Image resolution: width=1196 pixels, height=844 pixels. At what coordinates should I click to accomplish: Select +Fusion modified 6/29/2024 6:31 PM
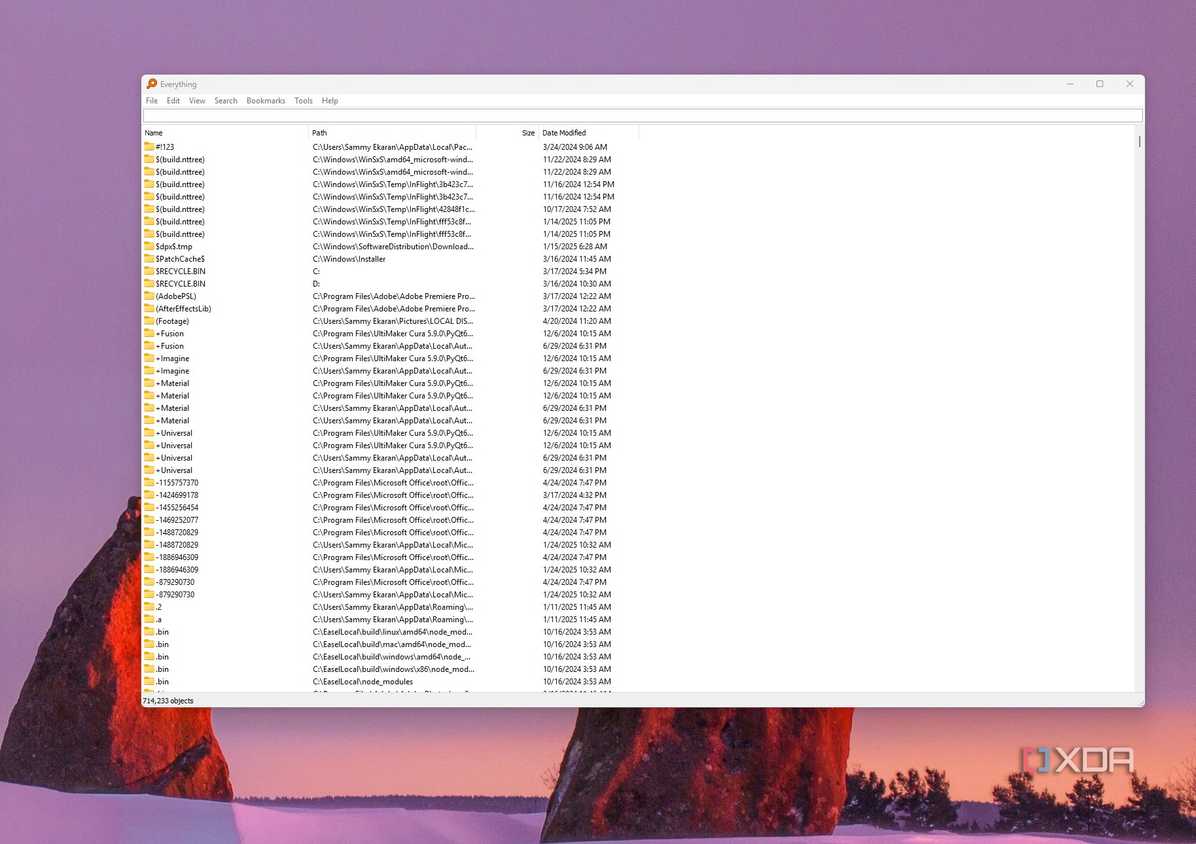[x=170, y=346]
